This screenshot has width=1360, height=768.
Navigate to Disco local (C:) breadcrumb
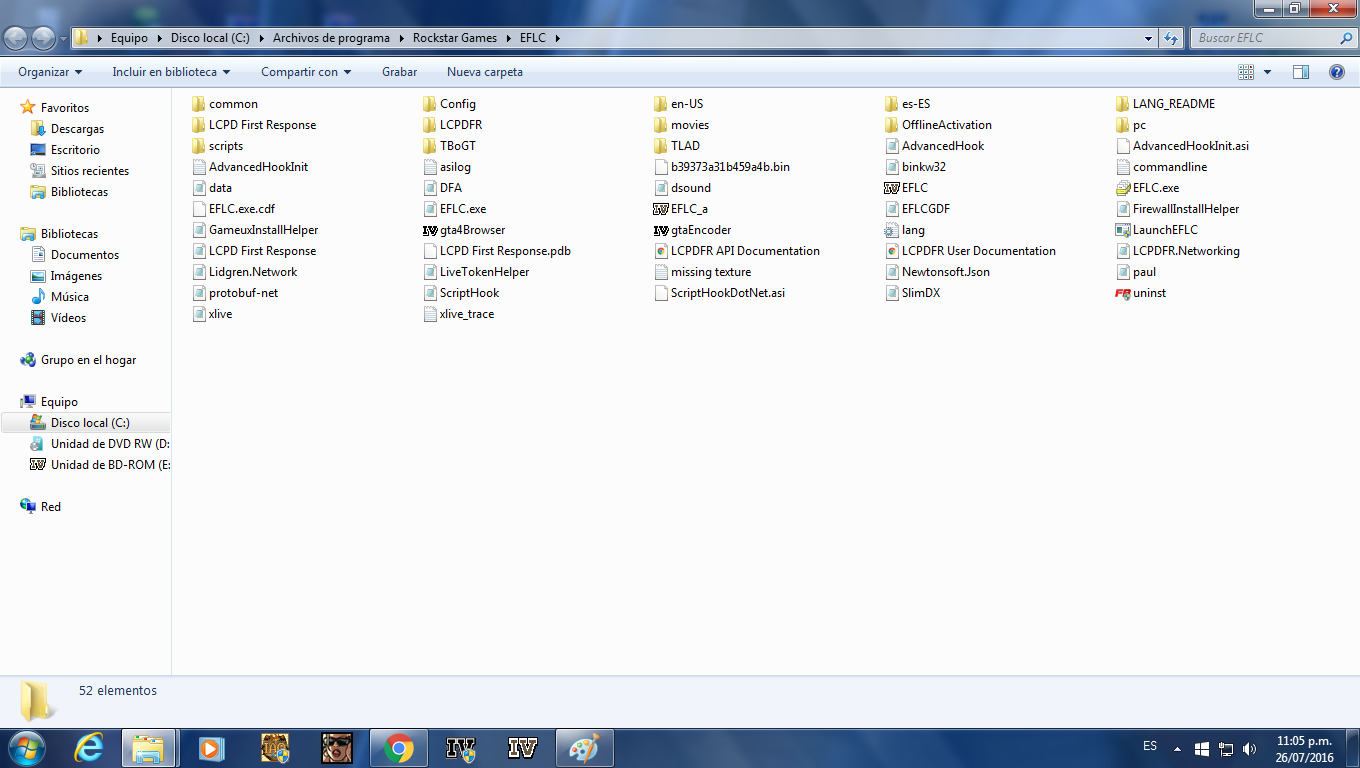tap(210, 38)
